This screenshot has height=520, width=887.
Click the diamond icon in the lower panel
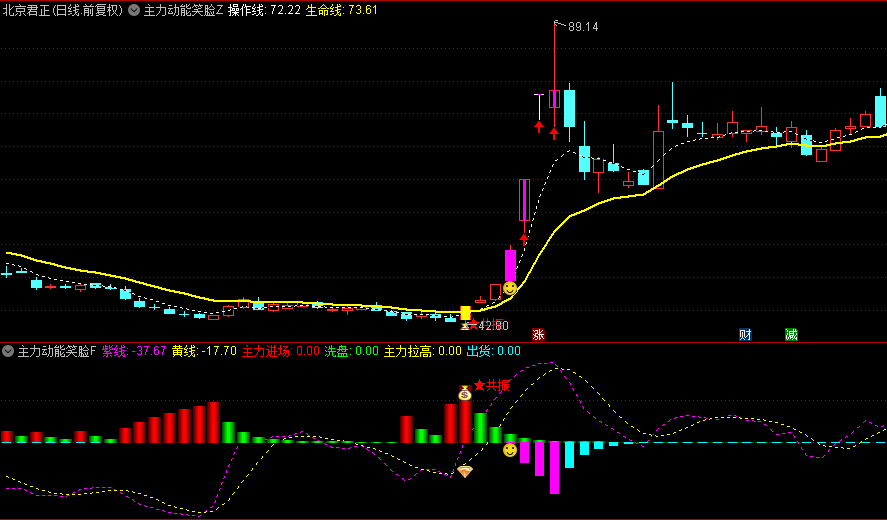click(464, 471)
